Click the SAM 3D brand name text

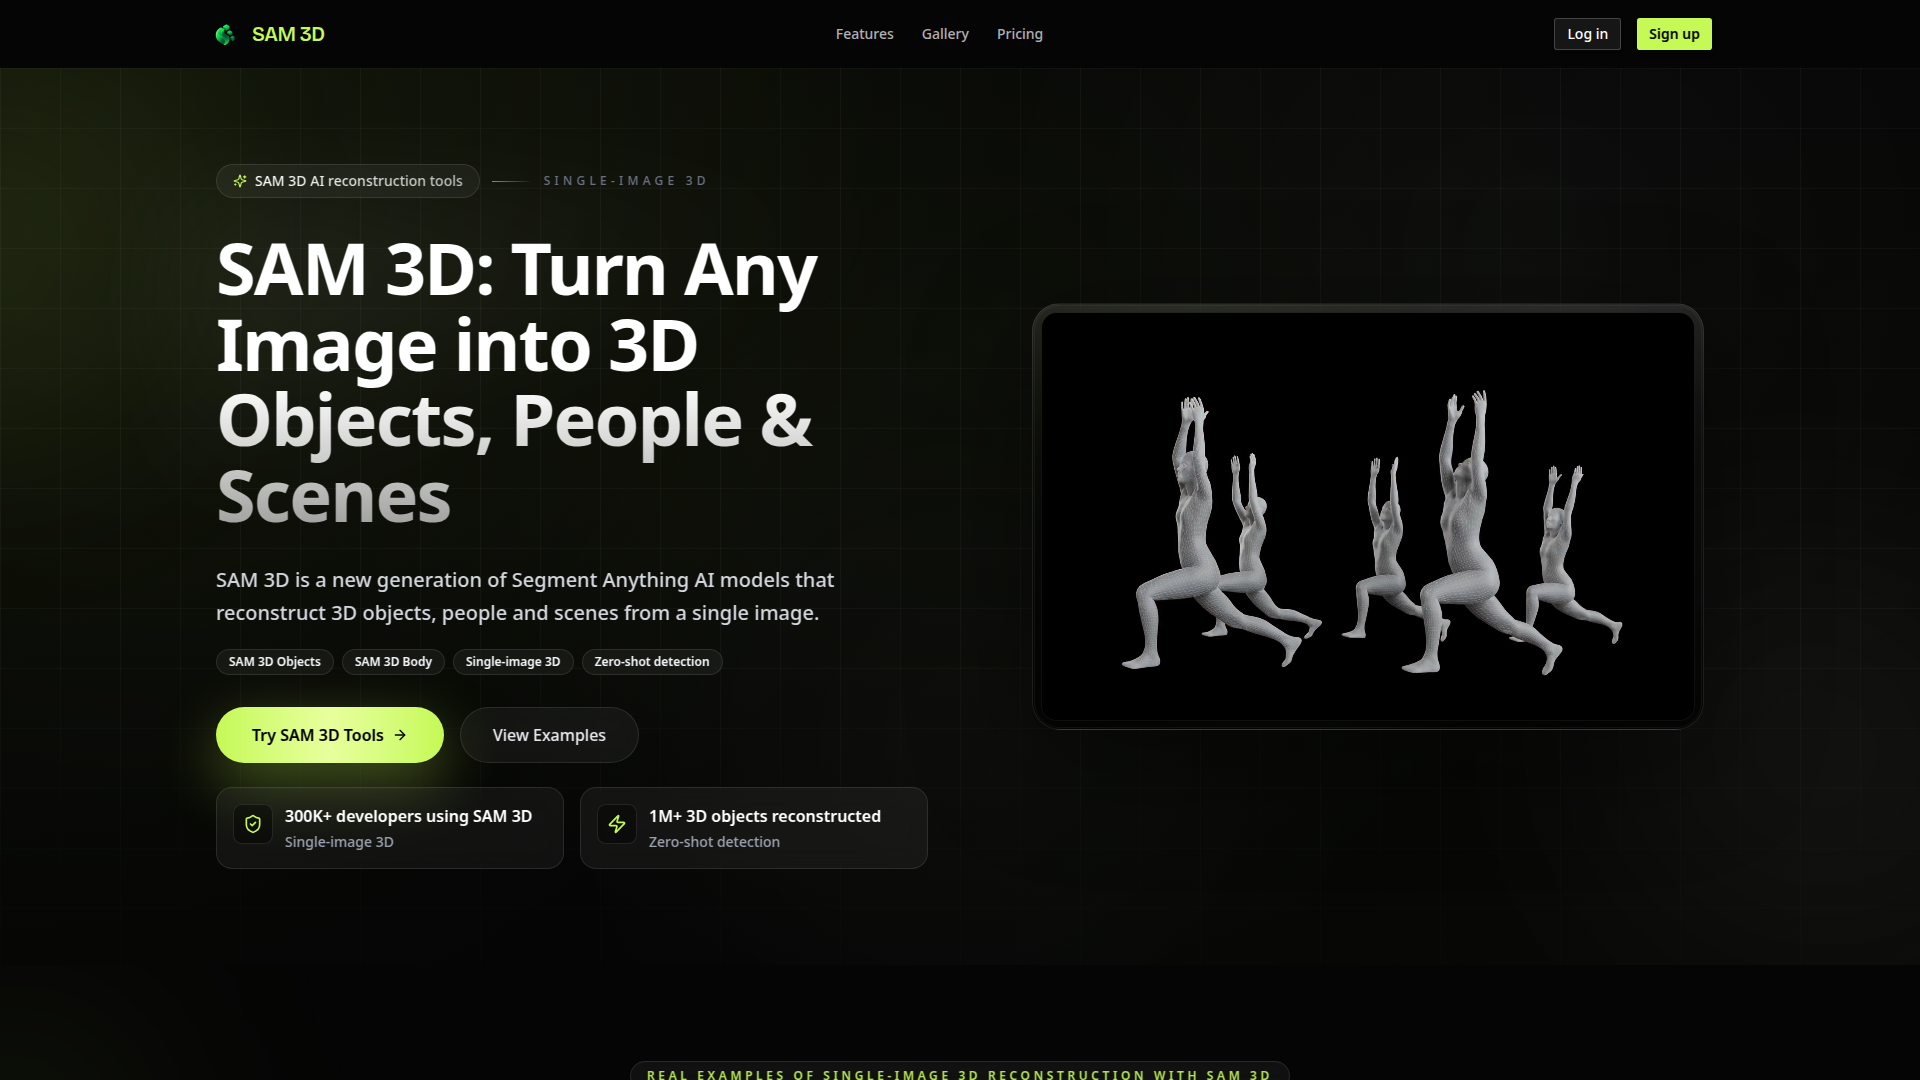pos(288,34)
